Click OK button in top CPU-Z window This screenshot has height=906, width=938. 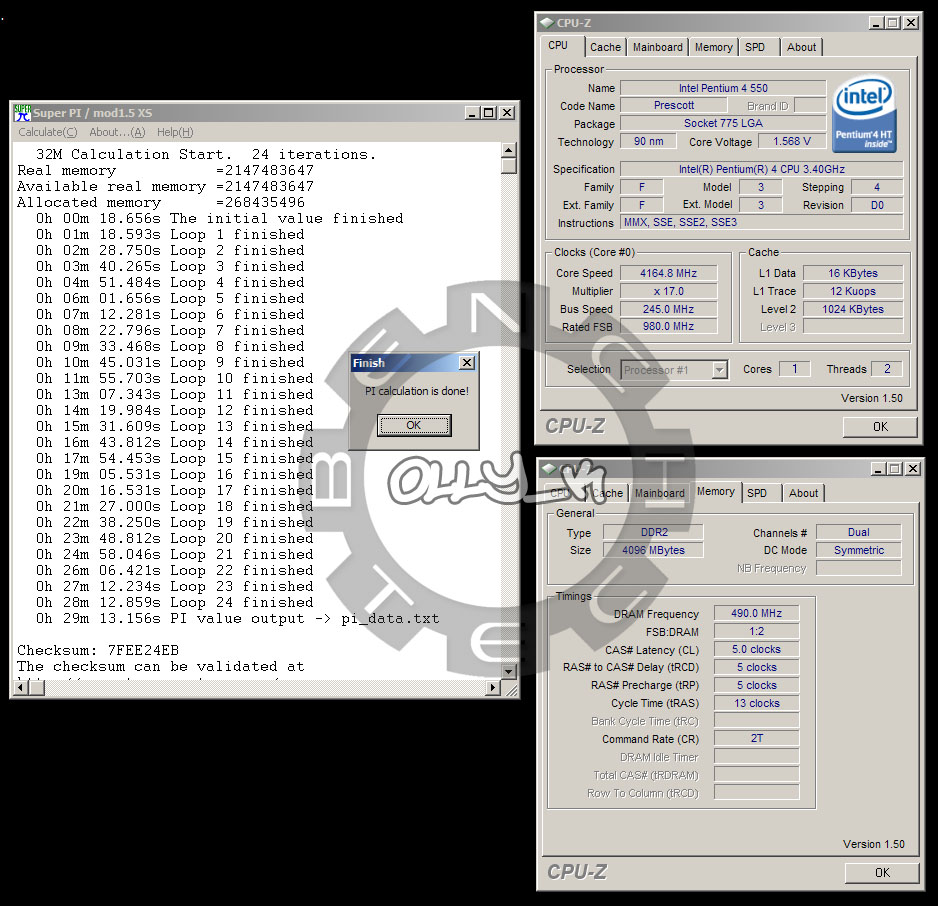point(879,426)
